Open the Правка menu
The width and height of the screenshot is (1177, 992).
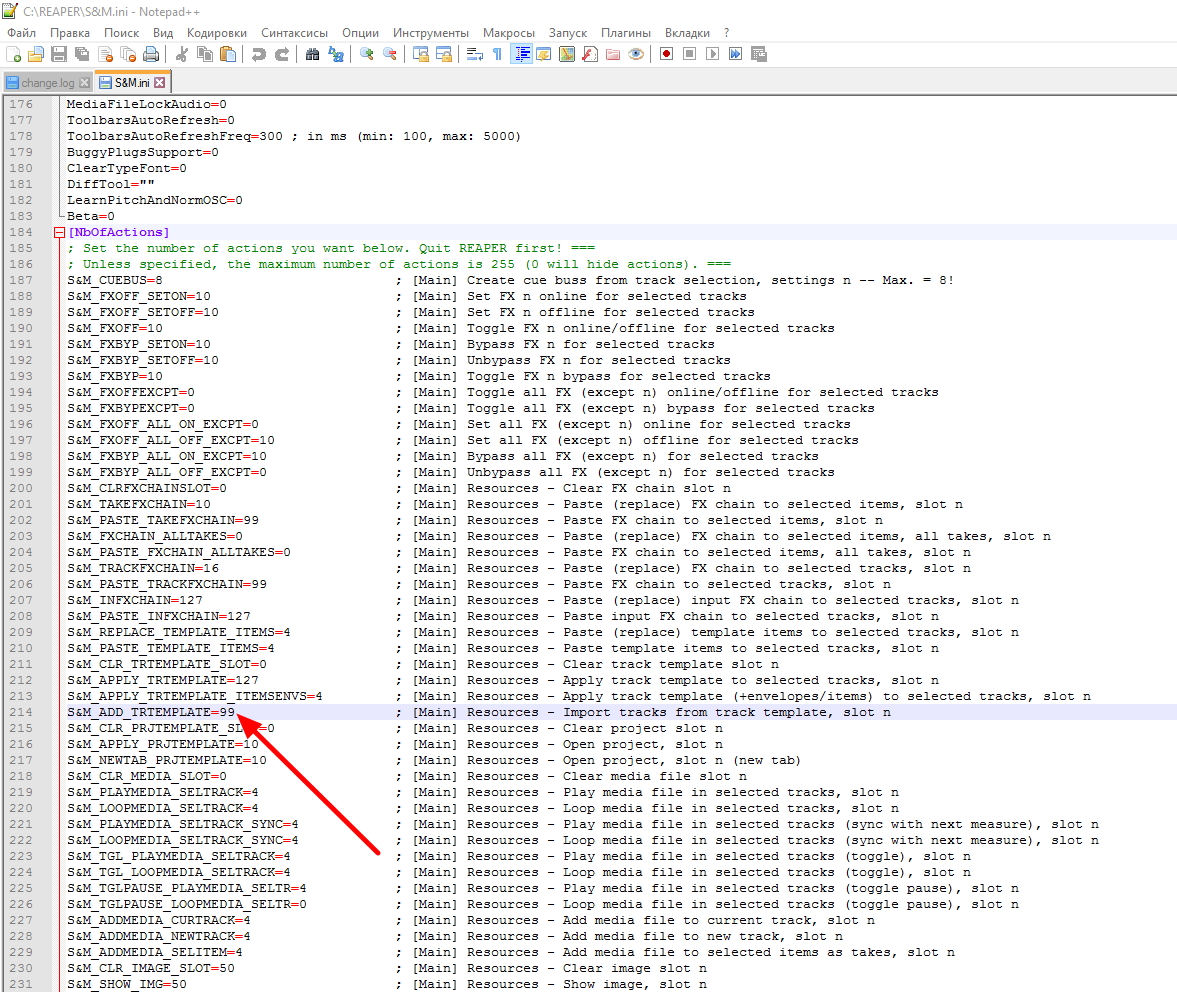click(70, 33)
